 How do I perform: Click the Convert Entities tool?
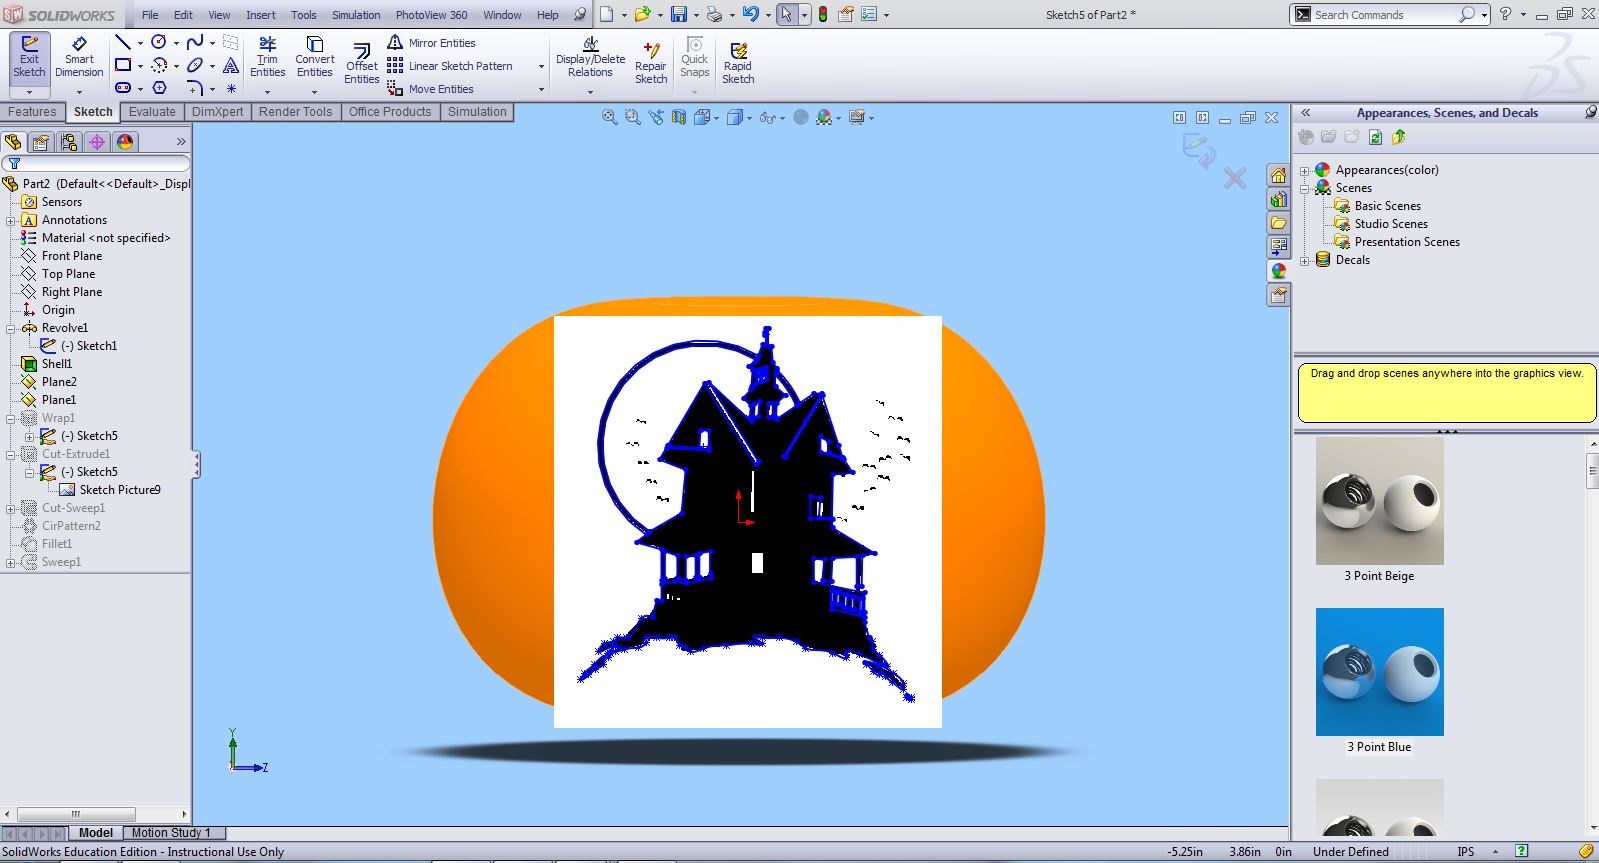(x=314, y=57)
